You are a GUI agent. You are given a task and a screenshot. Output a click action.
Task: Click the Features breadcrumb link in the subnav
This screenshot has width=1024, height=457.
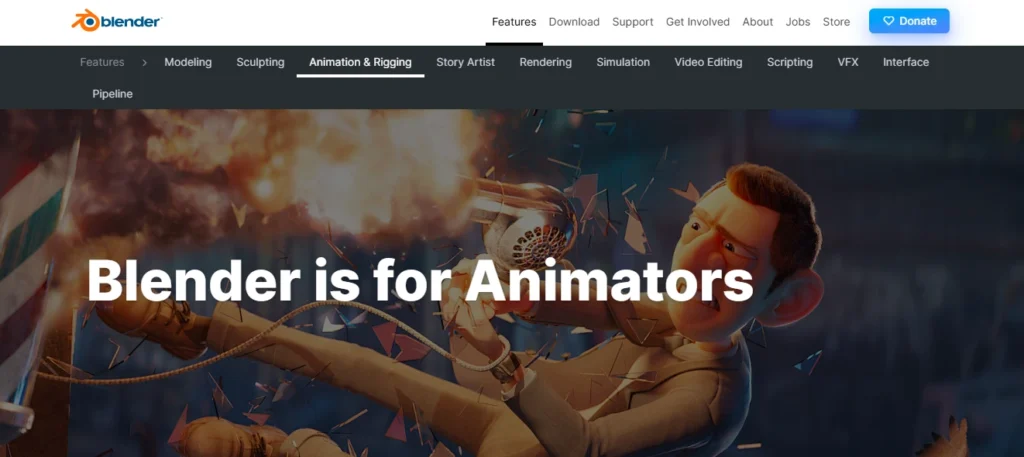(102, 62)
